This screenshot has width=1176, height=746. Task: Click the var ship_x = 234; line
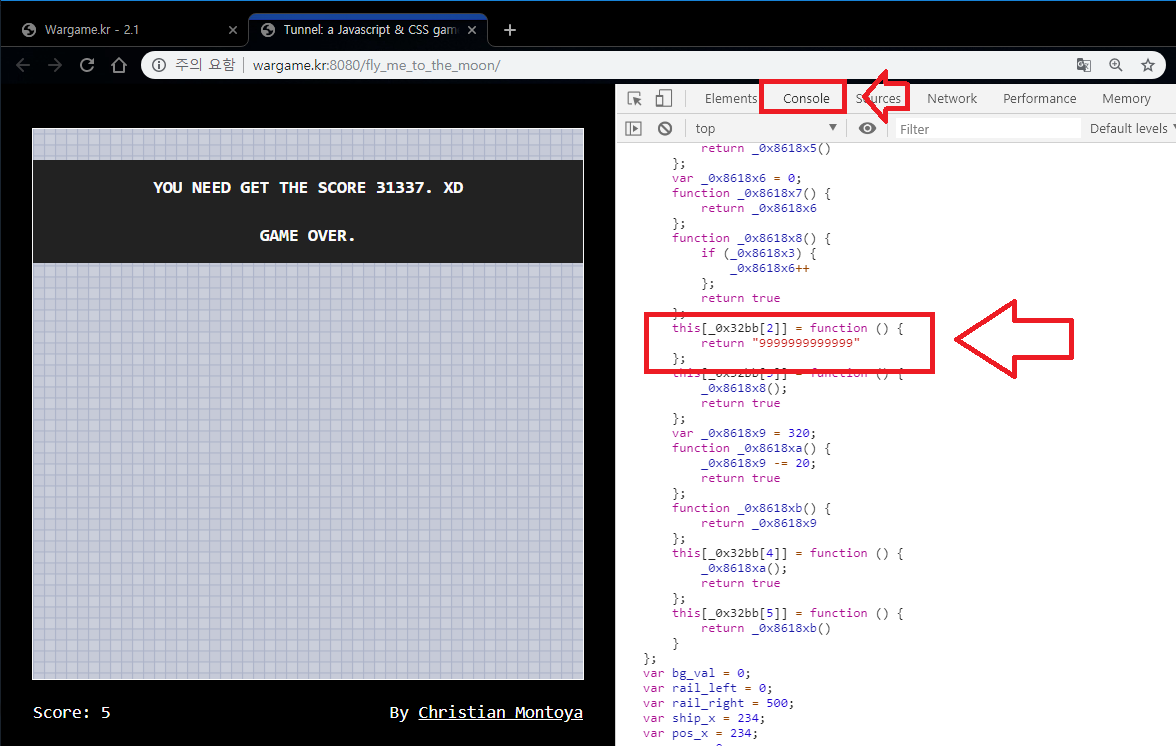coord(704,718)
